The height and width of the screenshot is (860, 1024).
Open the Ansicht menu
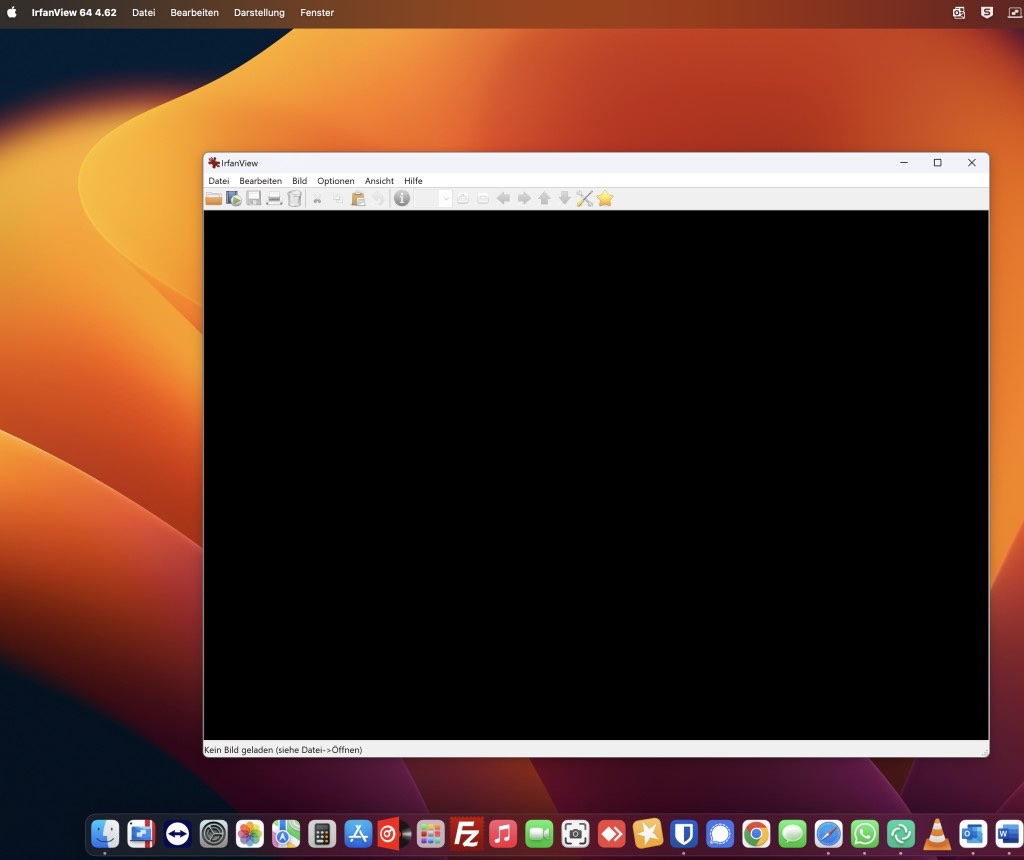coord(379,181)
